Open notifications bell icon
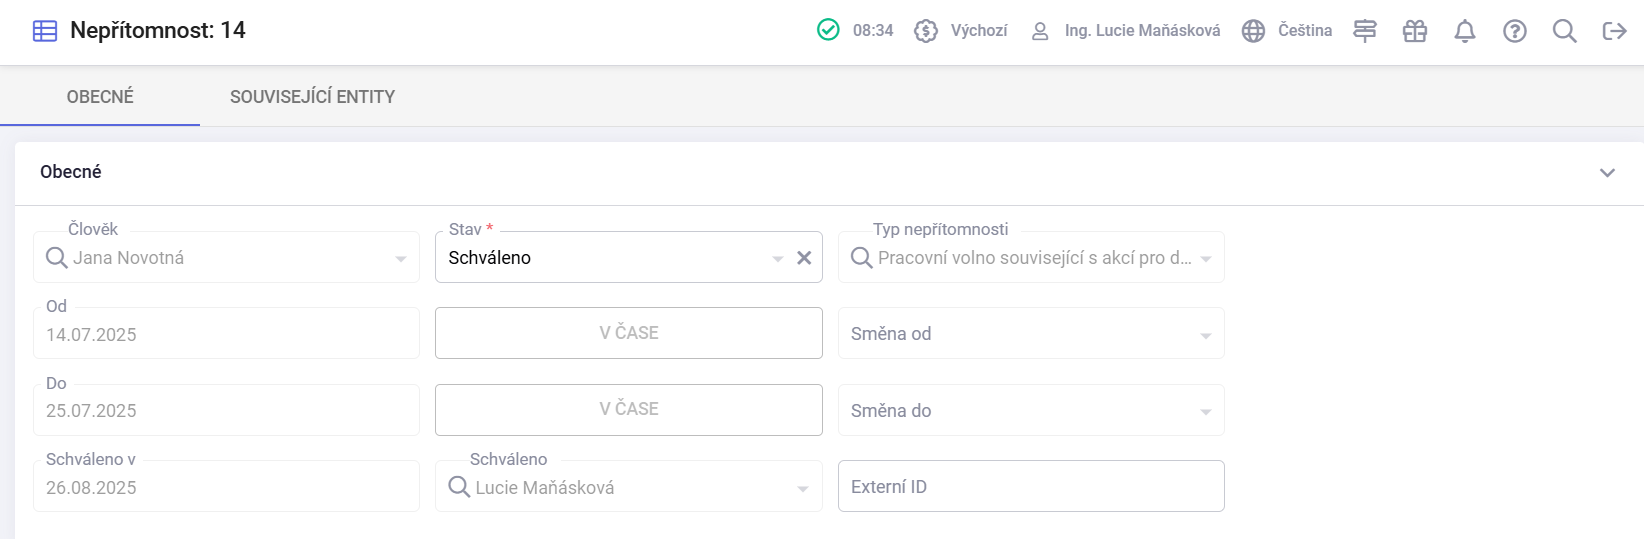The height and width of the screenshot is (539, 1644). 1465,31
